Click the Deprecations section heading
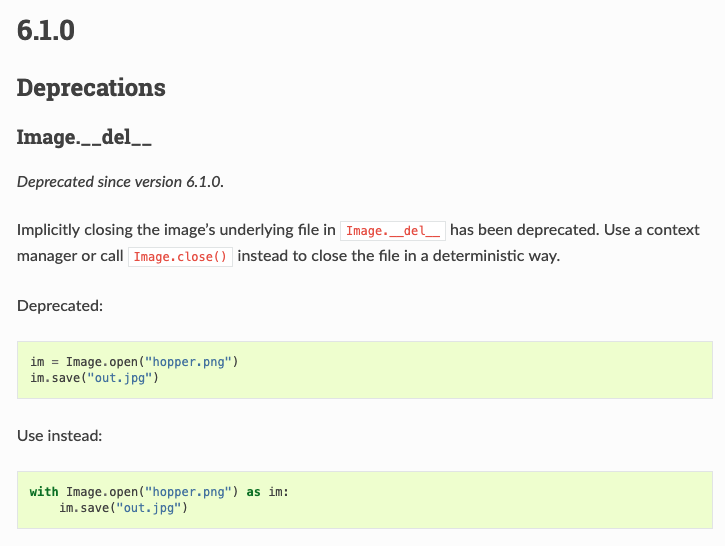Image resolution: width=725 pixels, height=546 pixels. [91, 88]
